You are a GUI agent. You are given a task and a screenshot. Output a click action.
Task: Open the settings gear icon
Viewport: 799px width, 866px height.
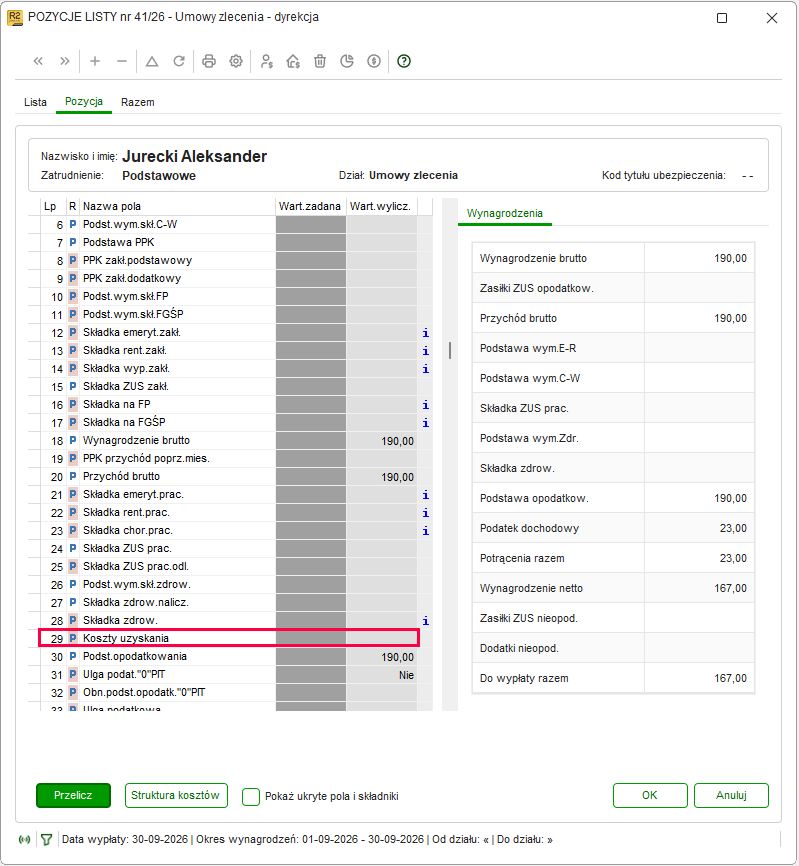click(x=236, y=61)
